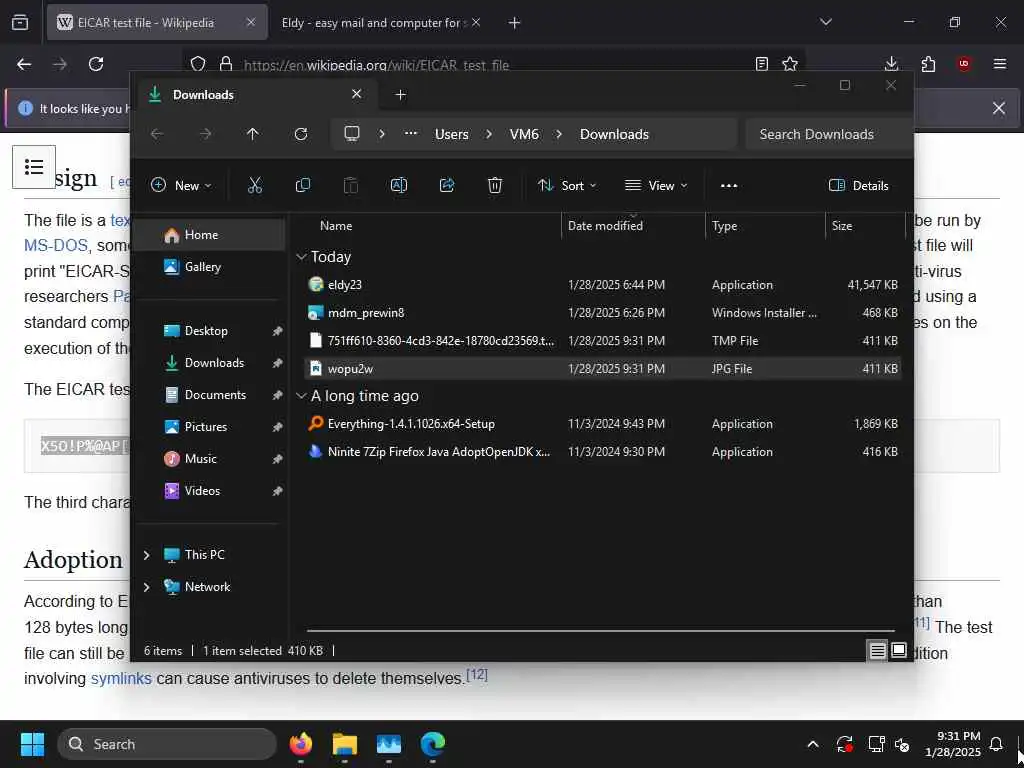
Task: Go back in Firefox history
Action: (x=24, y=64)
